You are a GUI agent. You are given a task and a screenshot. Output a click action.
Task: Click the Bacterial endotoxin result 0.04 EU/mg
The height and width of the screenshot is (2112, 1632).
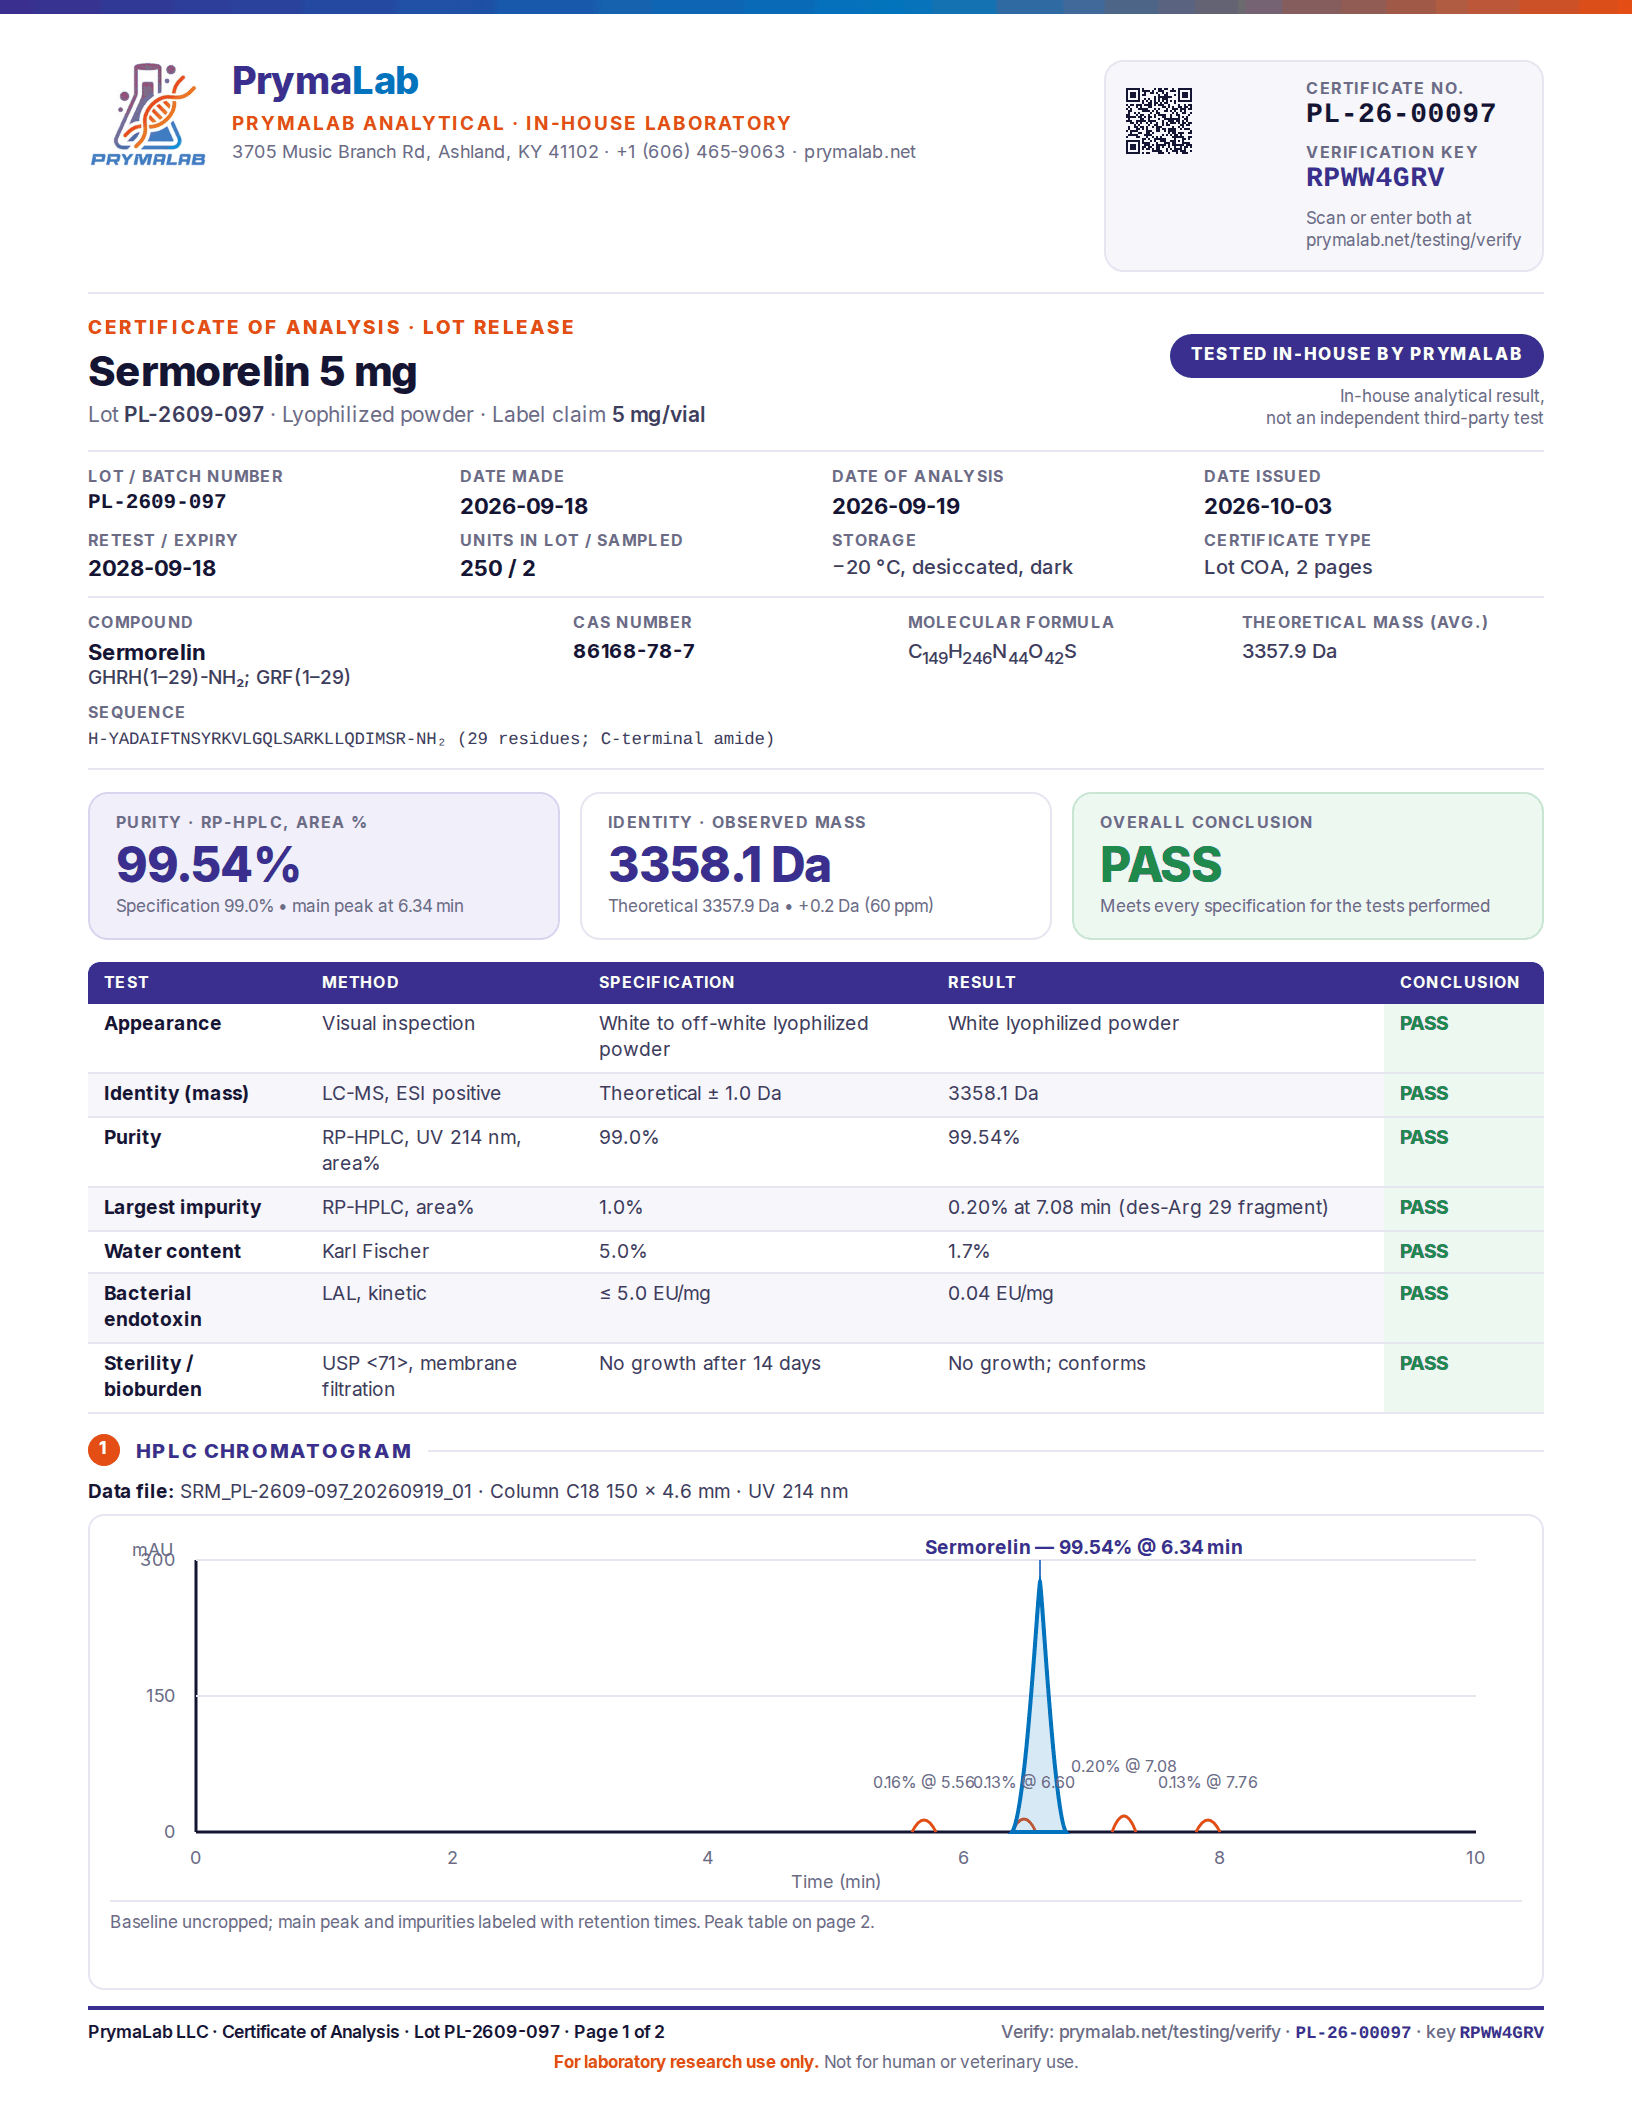pyautogui.click(x=1001, y=1293)
